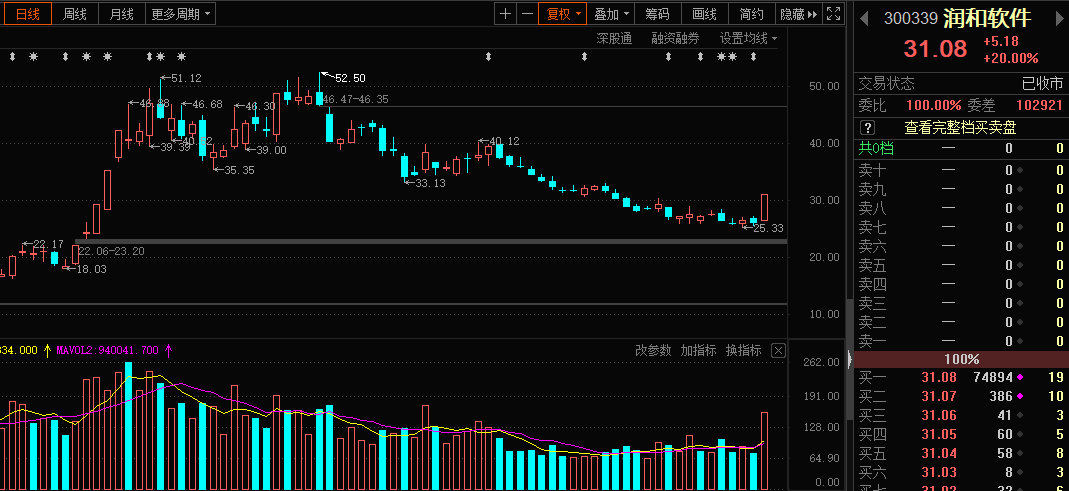1069x491 pixels.
Task: Switch to the 月线 monthly tab
Action: pyautogui.click(x=121, y=14)
